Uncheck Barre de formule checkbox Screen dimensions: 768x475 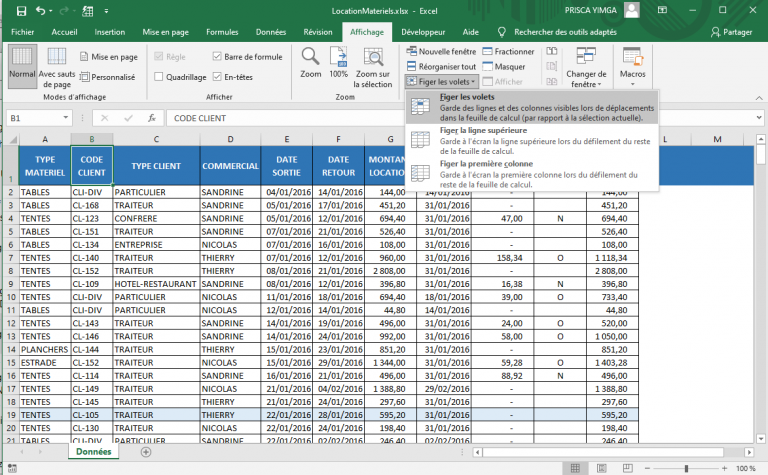[218, 57]
